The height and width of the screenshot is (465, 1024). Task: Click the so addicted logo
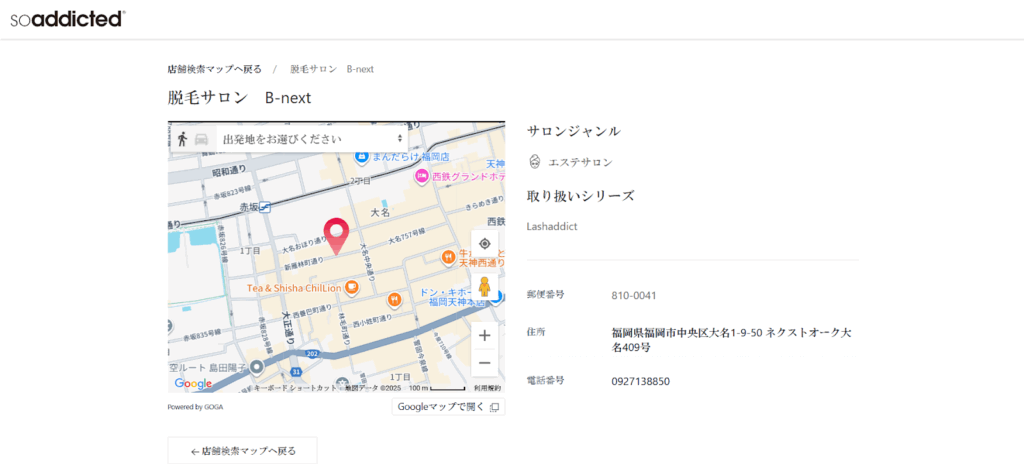pos(68,18)
